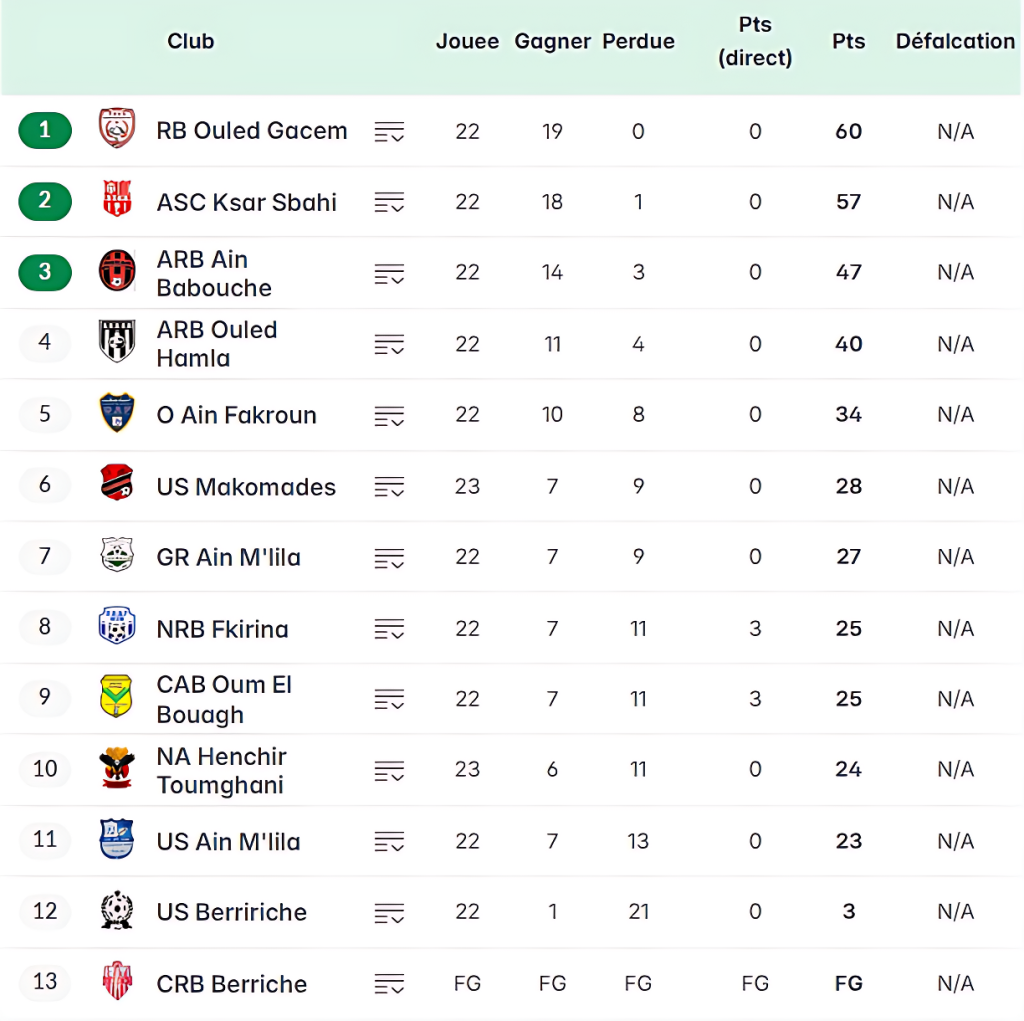
Task: Click the ARB Ain Babouche logo
Action: [117, 272]
